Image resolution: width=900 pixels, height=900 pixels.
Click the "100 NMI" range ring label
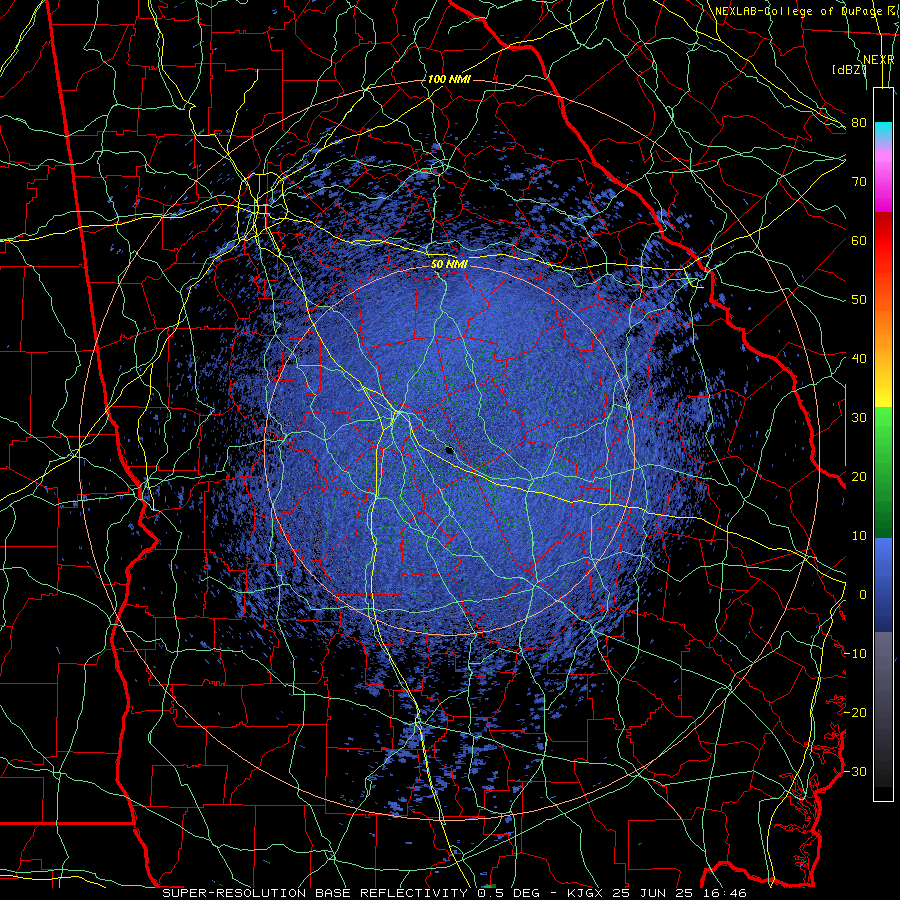pos(449,79)
